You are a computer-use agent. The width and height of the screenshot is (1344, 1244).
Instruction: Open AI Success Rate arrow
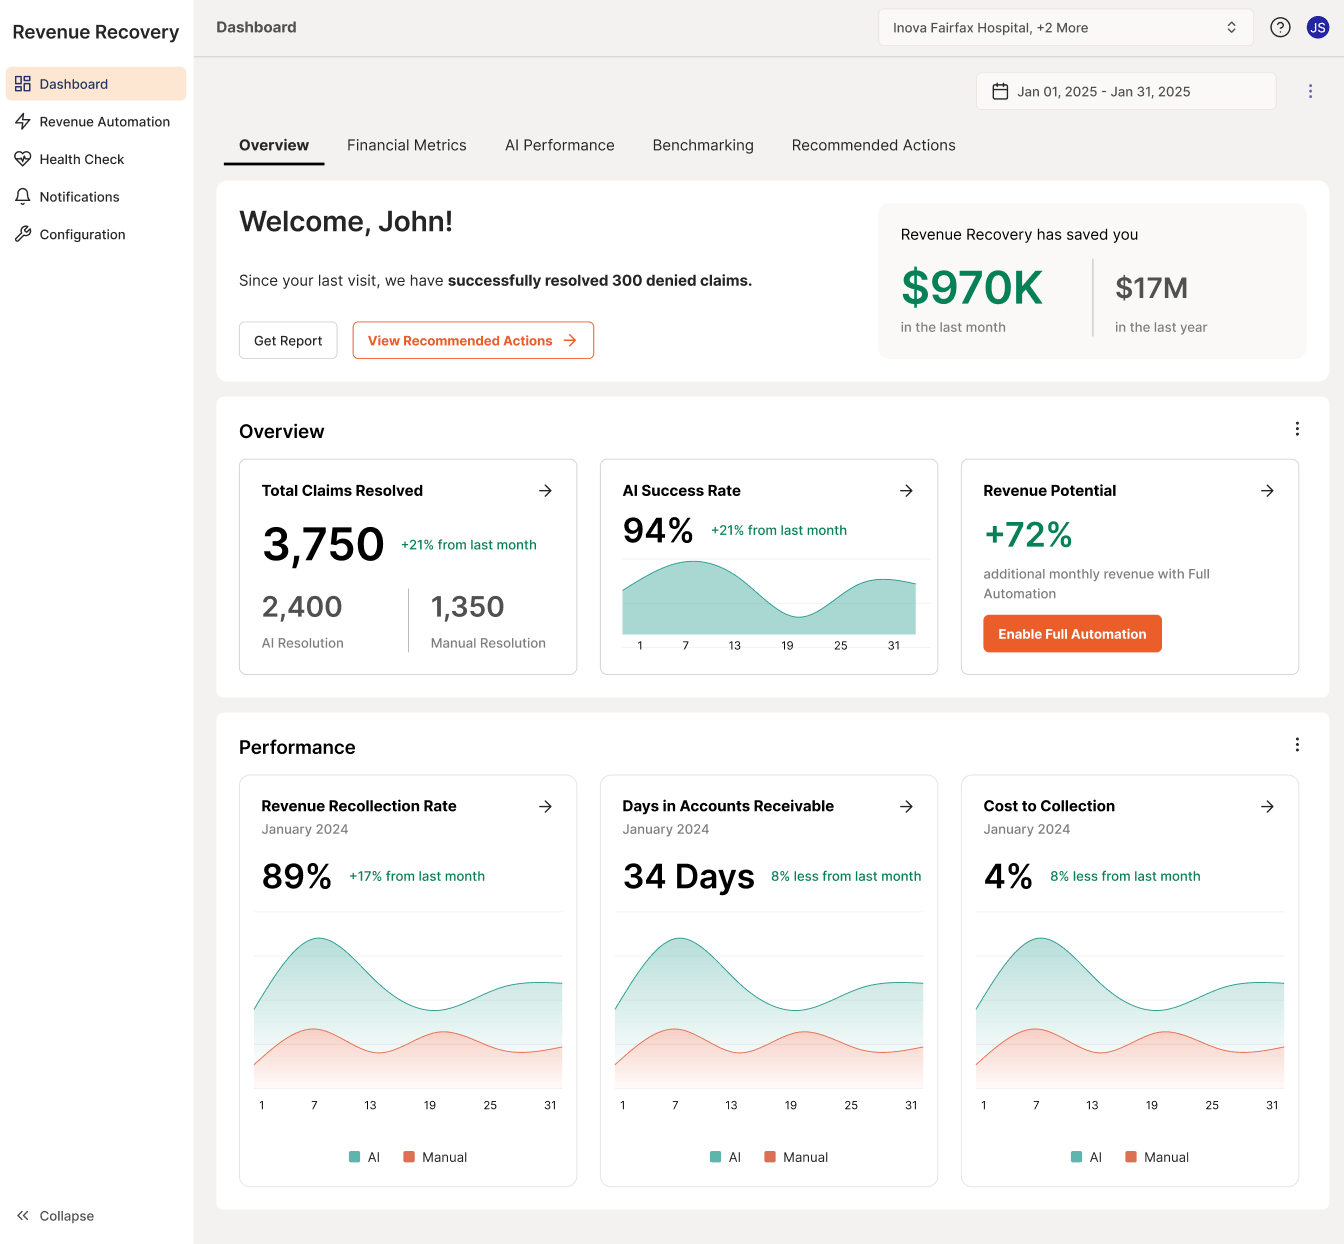click(907, 491)
